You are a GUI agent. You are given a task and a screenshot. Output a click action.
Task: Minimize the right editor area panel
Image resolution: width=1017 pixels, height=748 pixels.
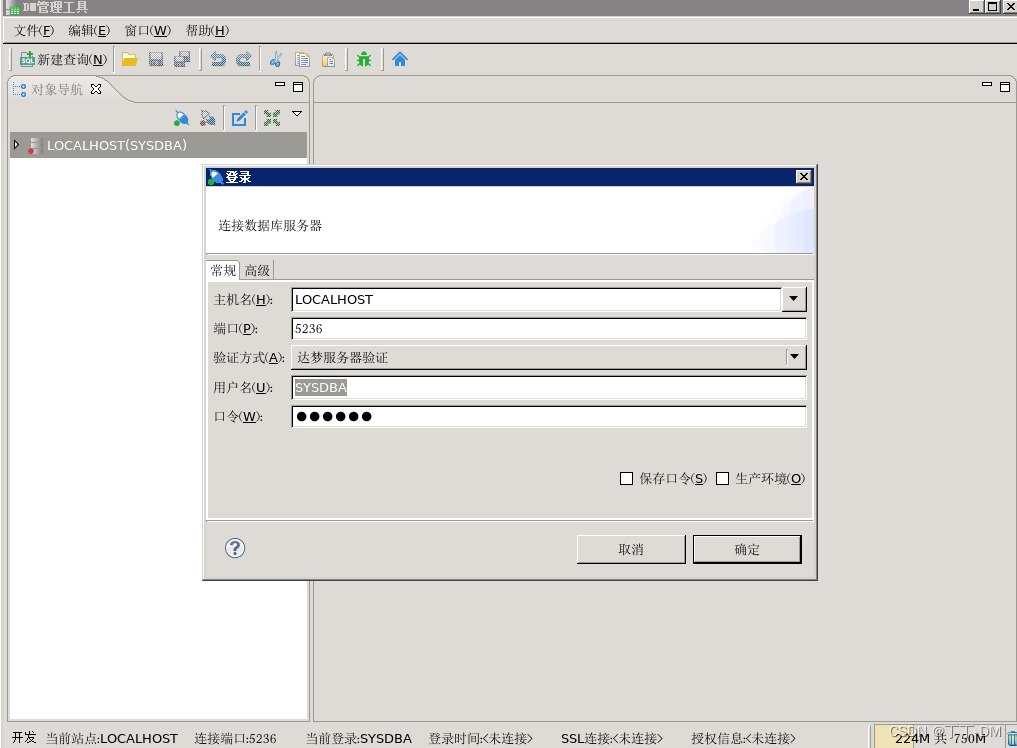[987, 84]
